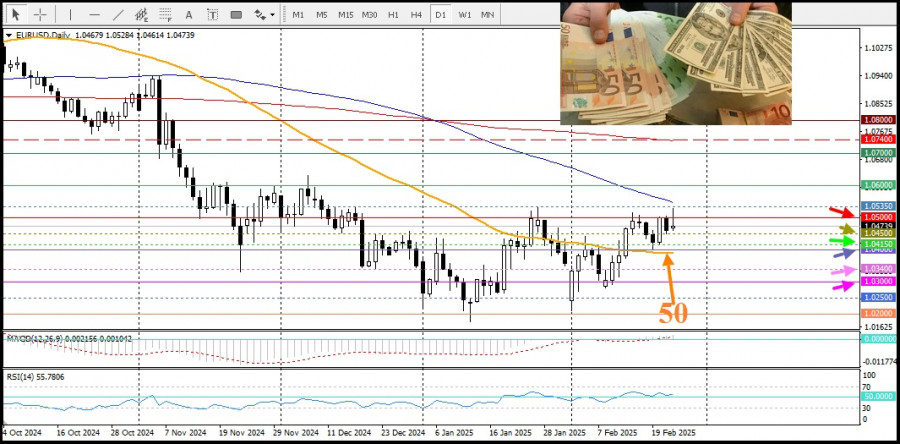
Task: Choose the text 'A' tool
Action: pos(189,15)
